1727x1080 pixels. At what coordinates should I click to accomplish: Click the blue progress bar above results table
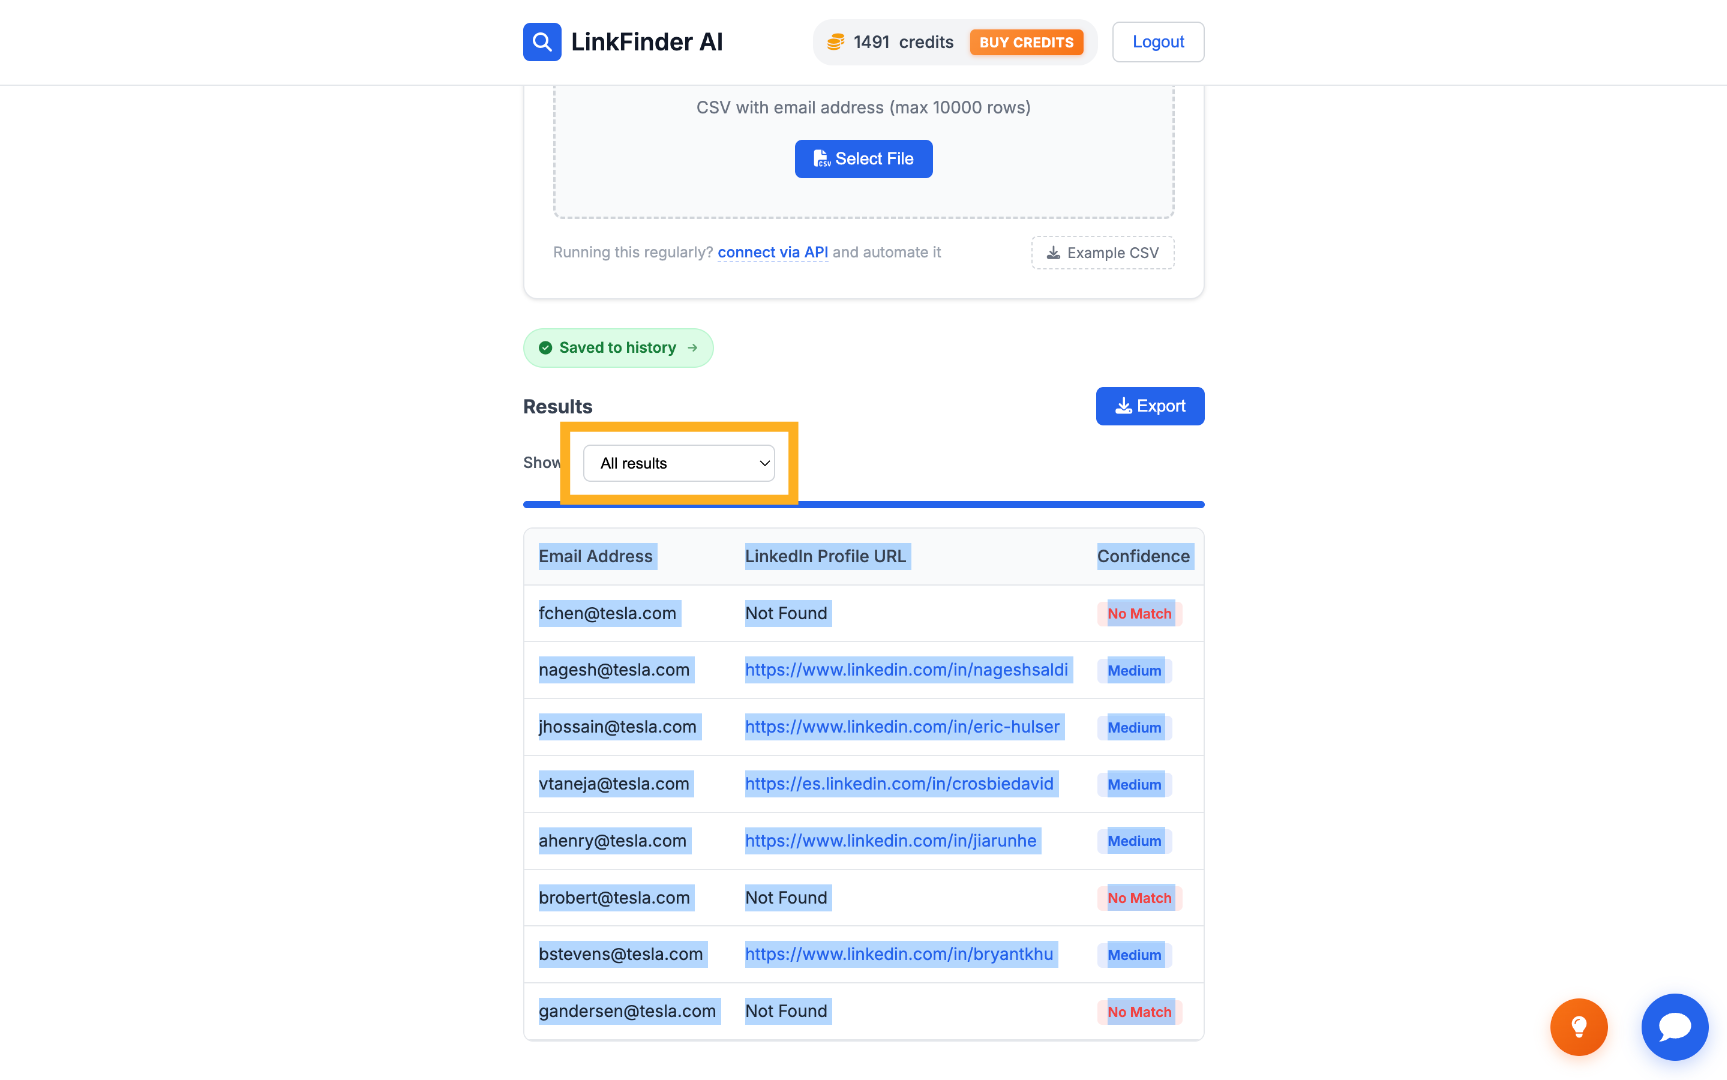click(x=864, y=505)
